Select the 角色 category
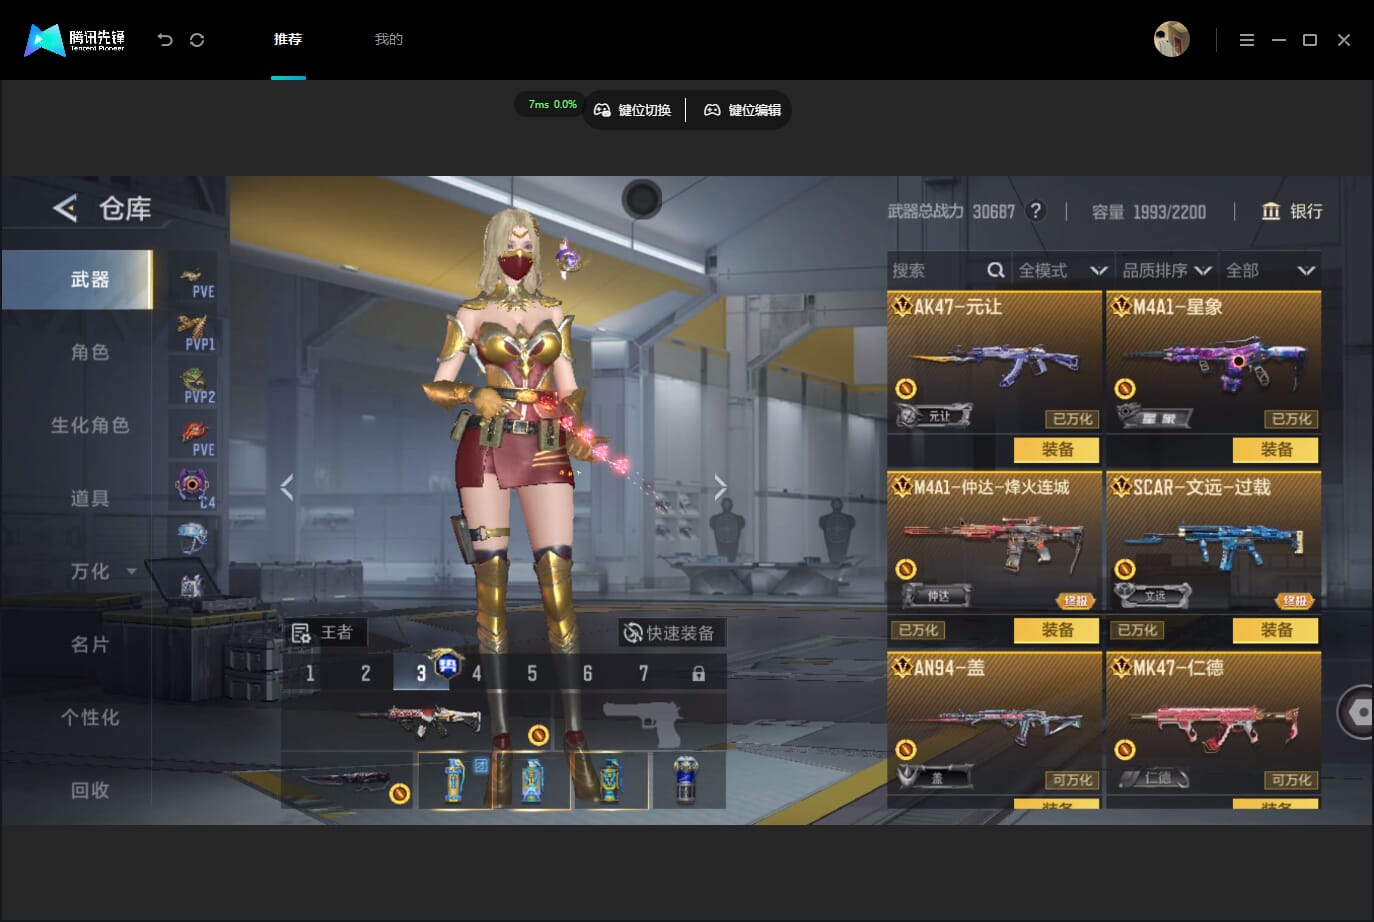This screenshot has width=1374, height=922. pos(89,352)
